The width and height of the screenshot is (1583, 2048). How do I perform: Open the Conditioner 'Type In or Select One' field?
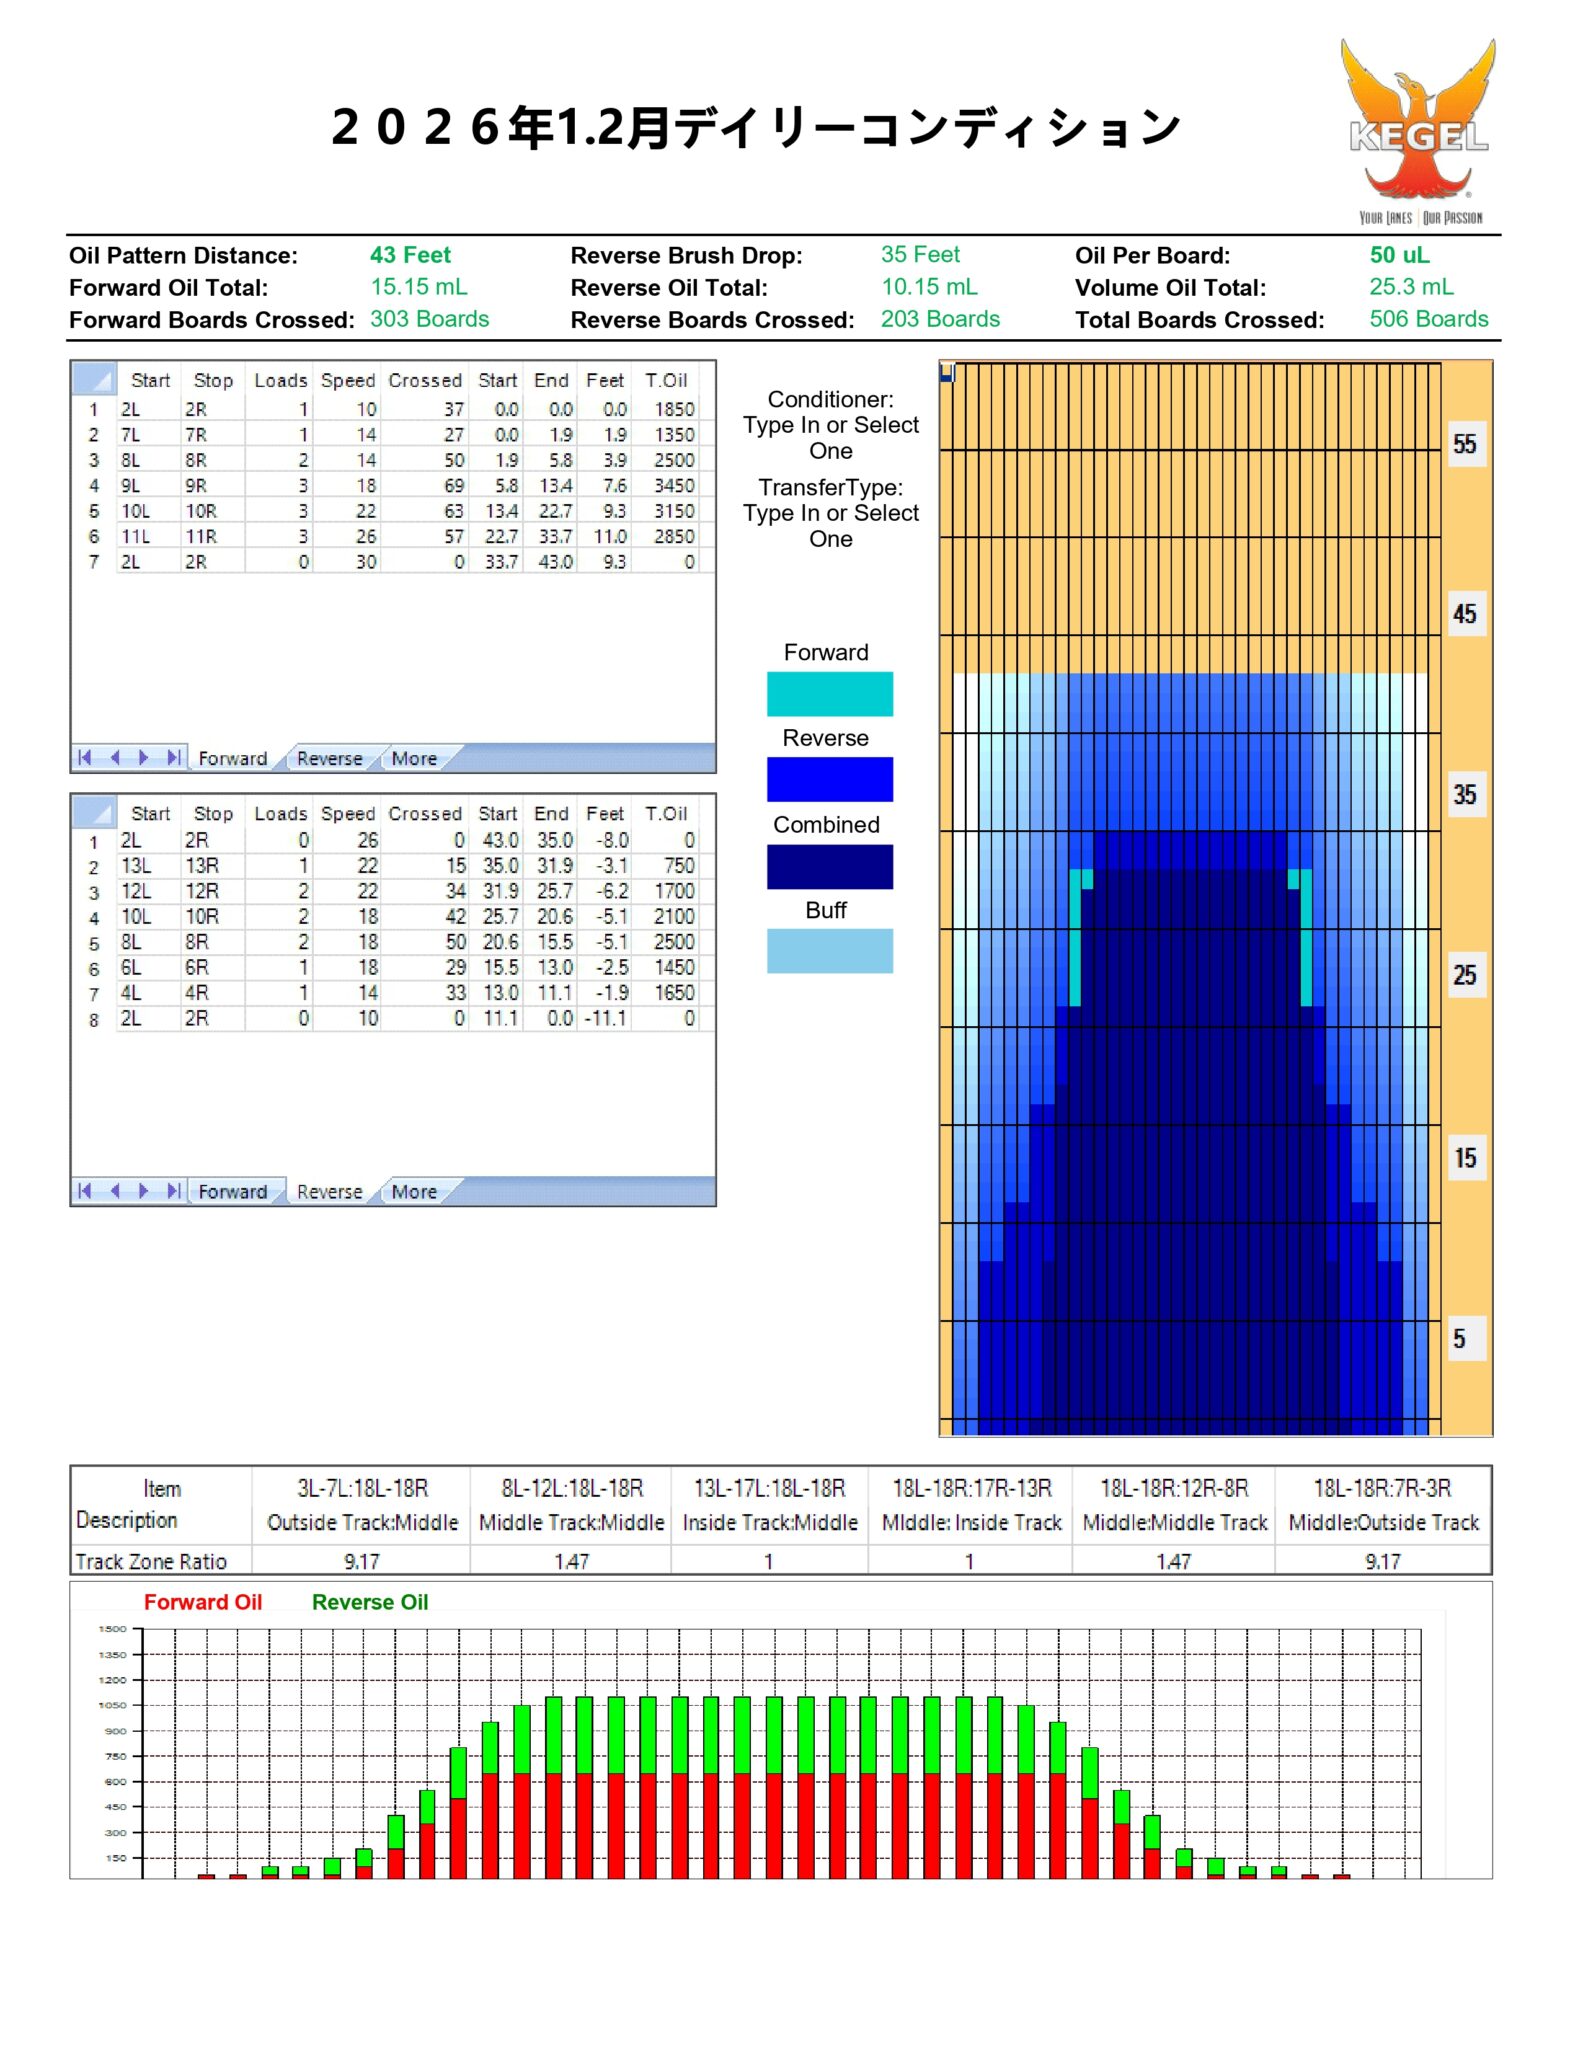(x=830, y=437)
